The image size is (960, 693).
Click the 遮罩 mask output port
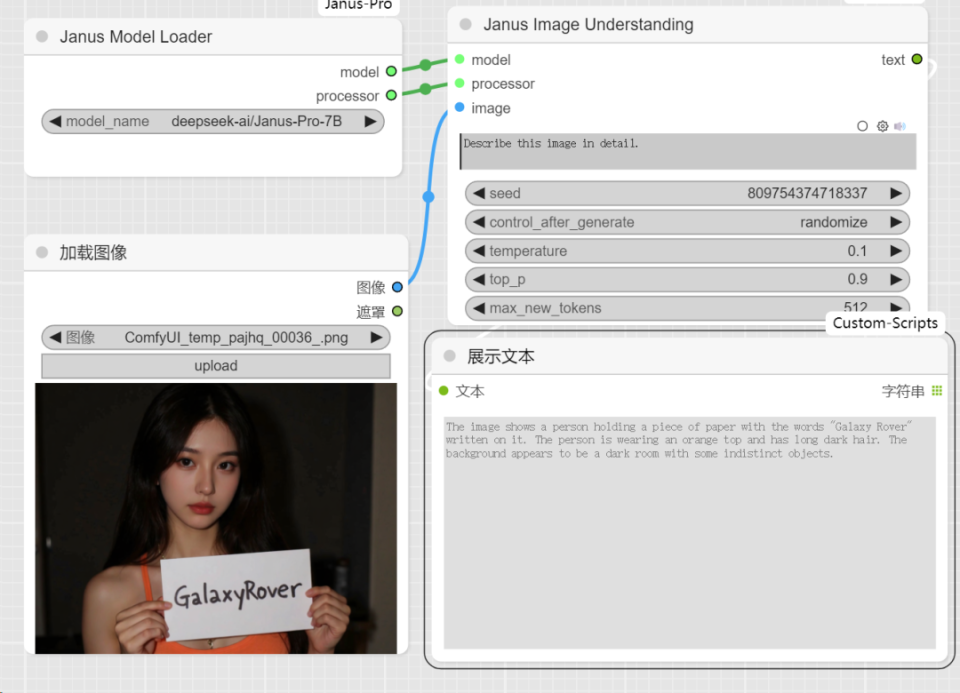pyautogui.click(x=397, y=312)
